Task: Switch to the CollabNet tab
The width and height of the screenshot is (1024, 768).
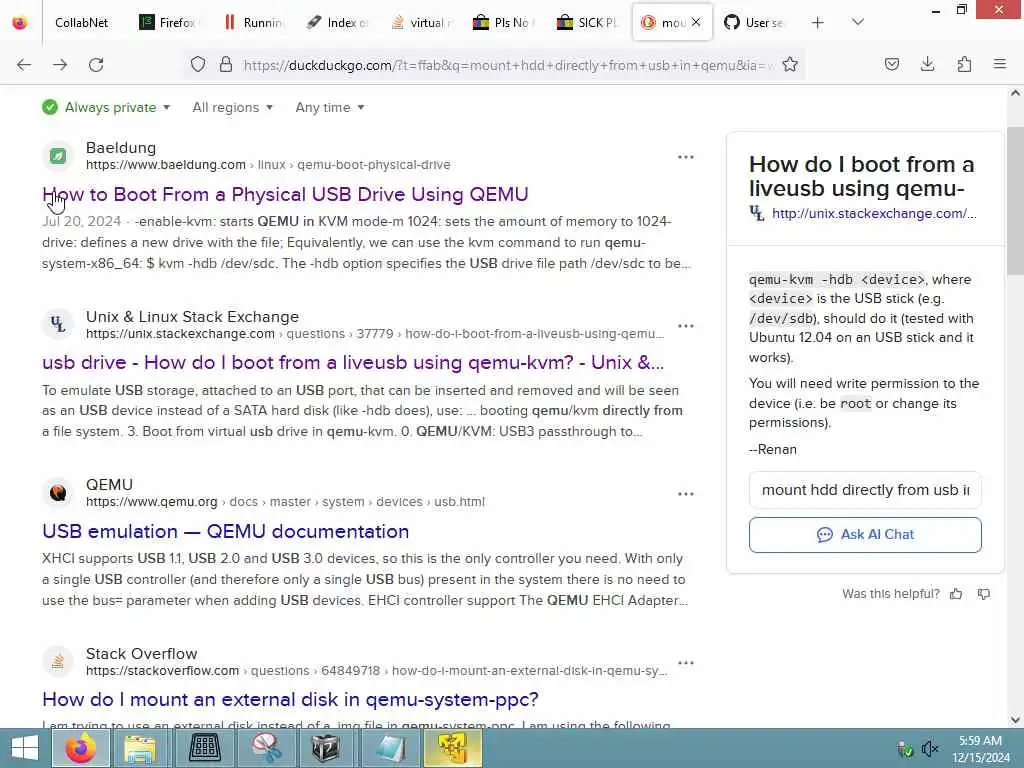Action: point(82,23)
